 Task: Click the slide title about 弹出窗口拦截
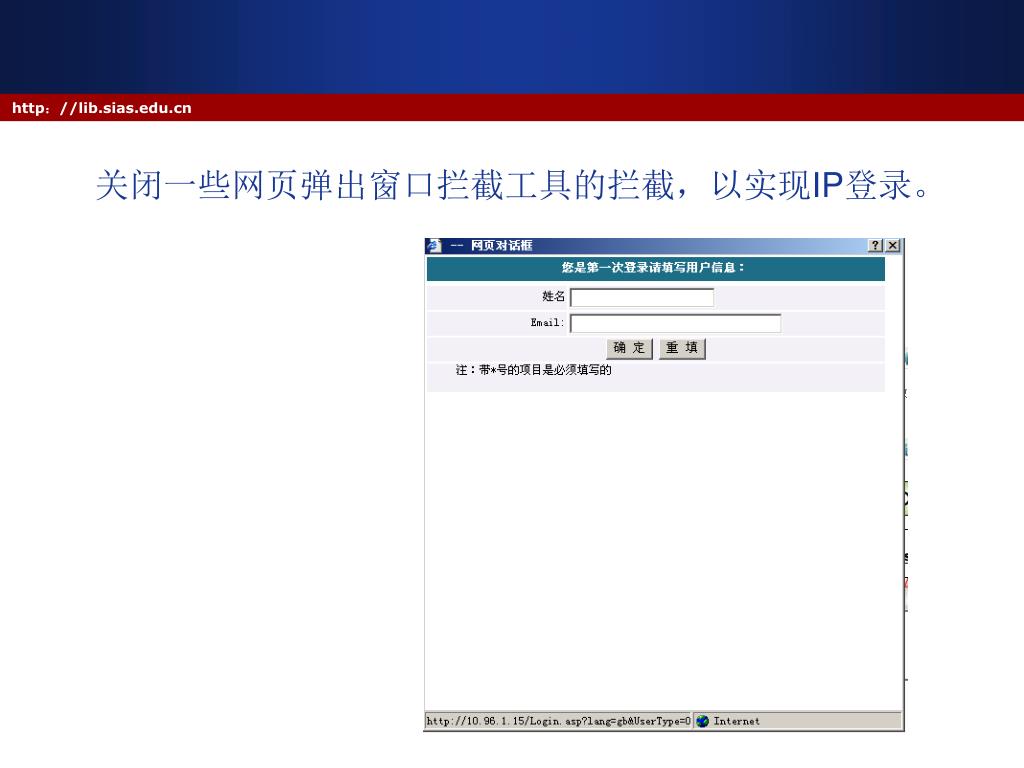tap(513, 185)
